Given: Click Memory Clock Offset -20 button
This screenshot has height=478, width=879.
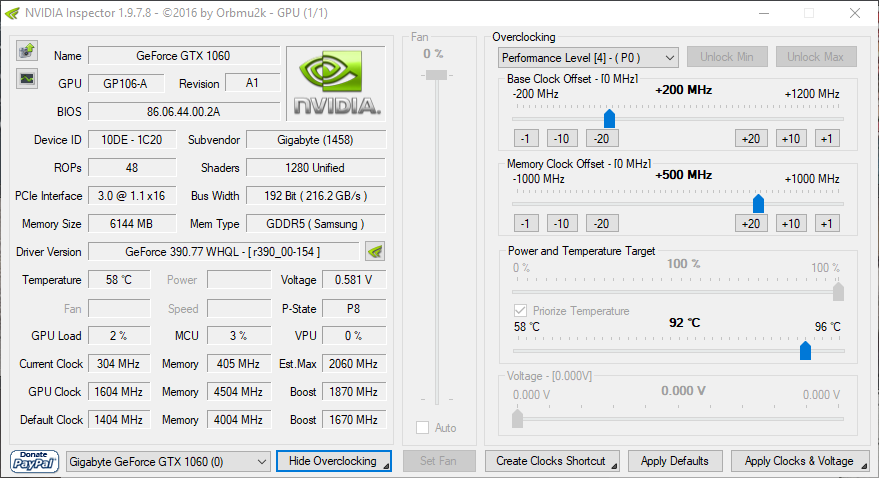Looking at the screenshot, I should point(602,224).
